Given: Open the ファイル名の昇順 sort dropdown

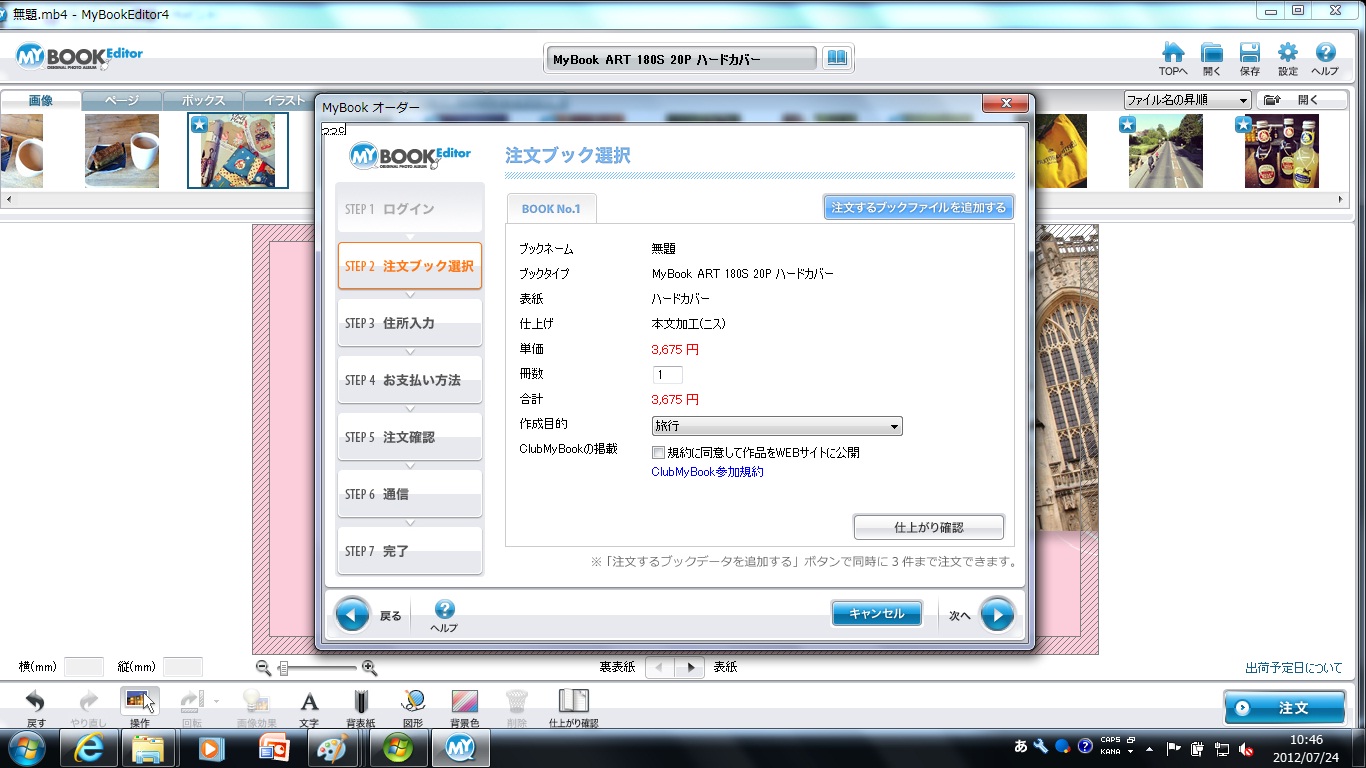Looking at the screenshot, I should 1187,100.
